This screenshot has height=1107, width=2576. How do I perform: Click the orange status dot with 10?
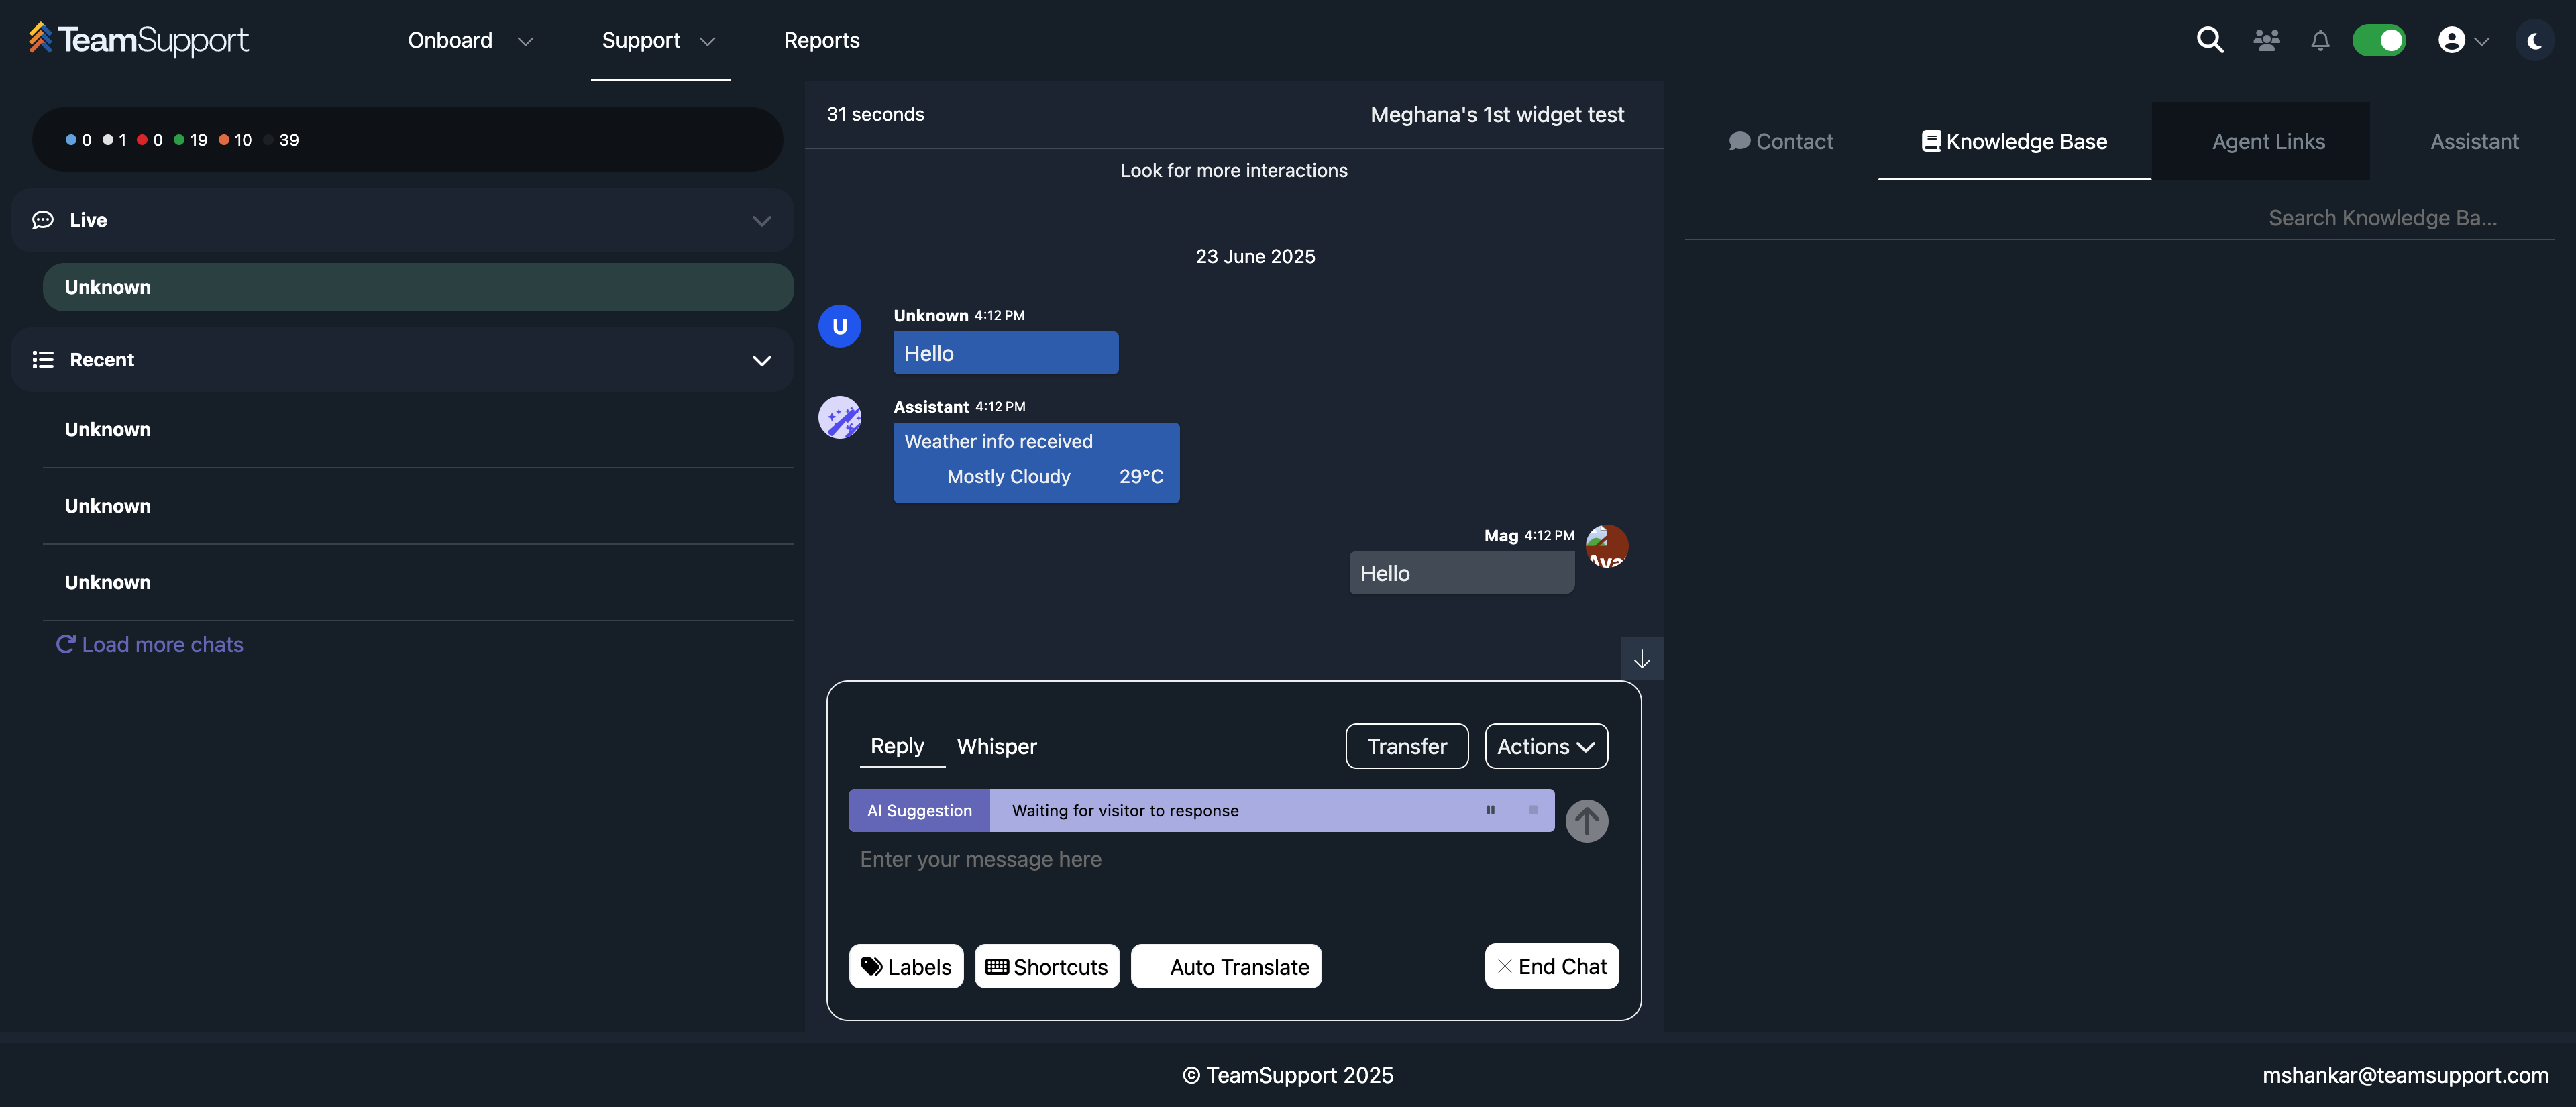[x=235, y=140]
